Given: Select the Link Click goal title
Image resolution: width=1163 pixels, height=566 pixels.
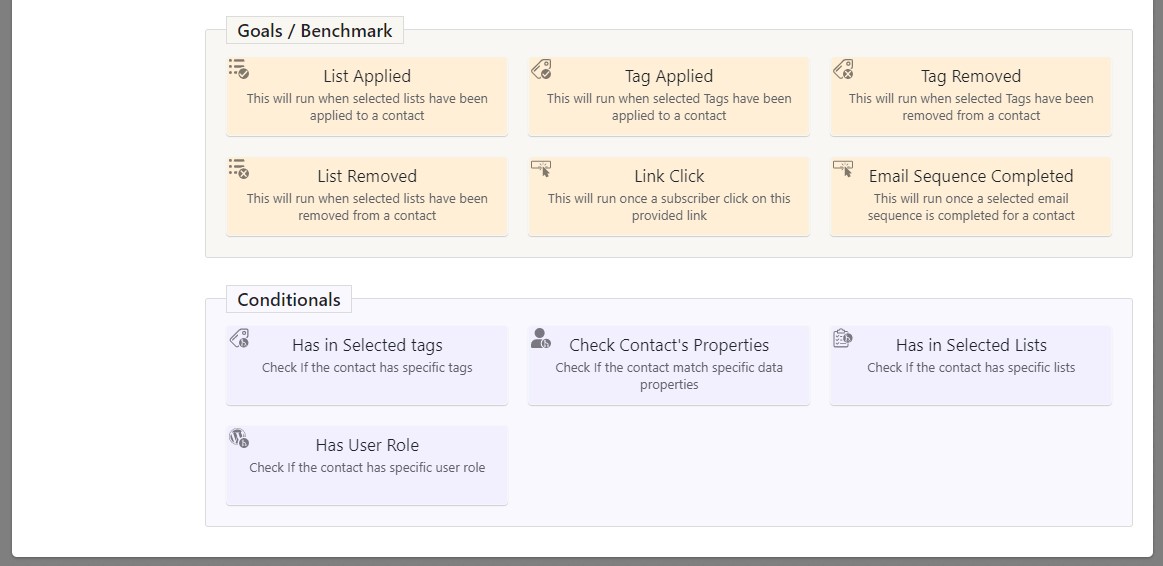Looking at the screenshot, I should (669, 177).
